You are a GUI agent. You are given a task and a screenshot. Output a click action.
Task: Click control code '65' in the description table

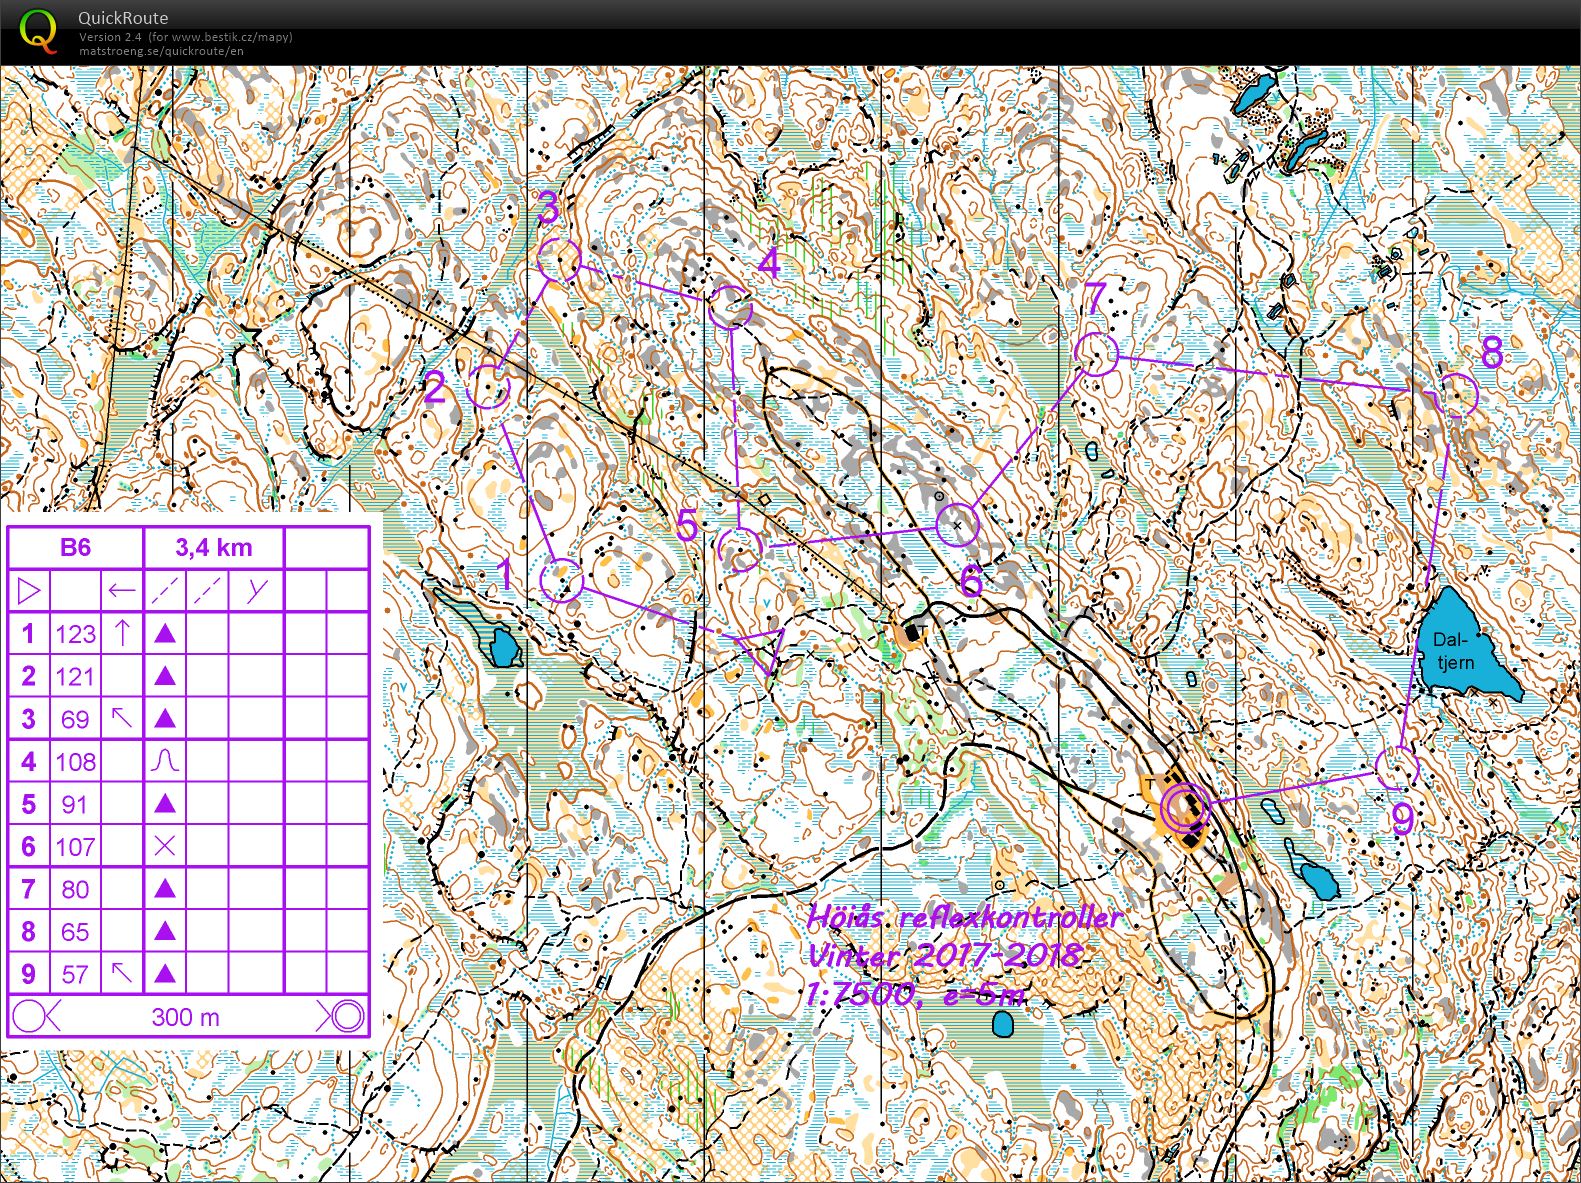coord(75,932)
